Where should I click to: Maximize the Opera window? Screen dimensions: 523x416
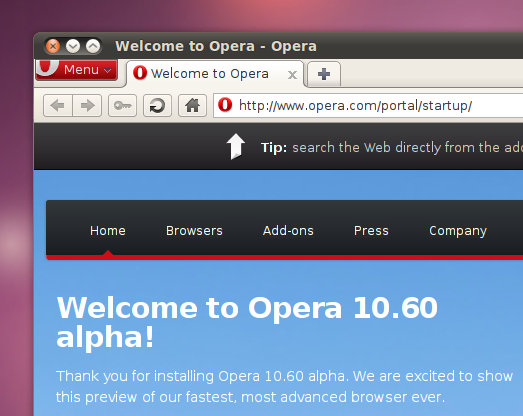click(x=93, y=46)
